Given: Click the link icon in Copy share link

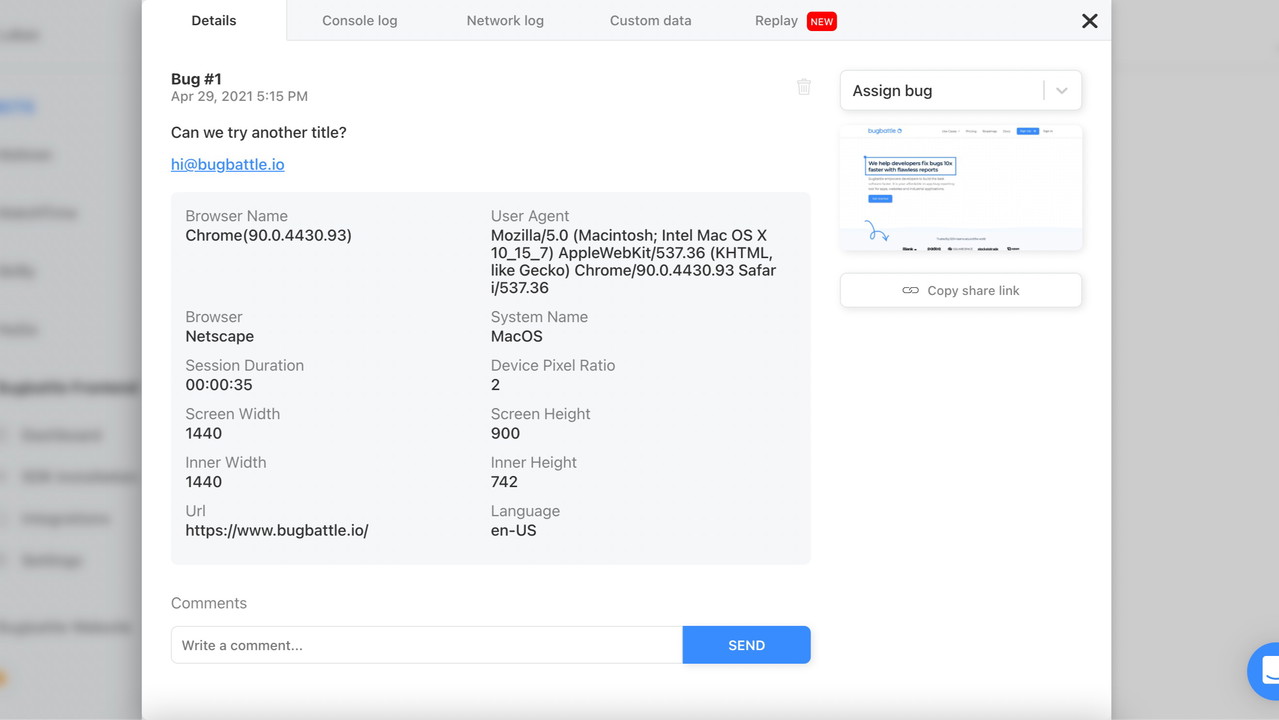Looking at the screenshot, I should tap(910, 291).
